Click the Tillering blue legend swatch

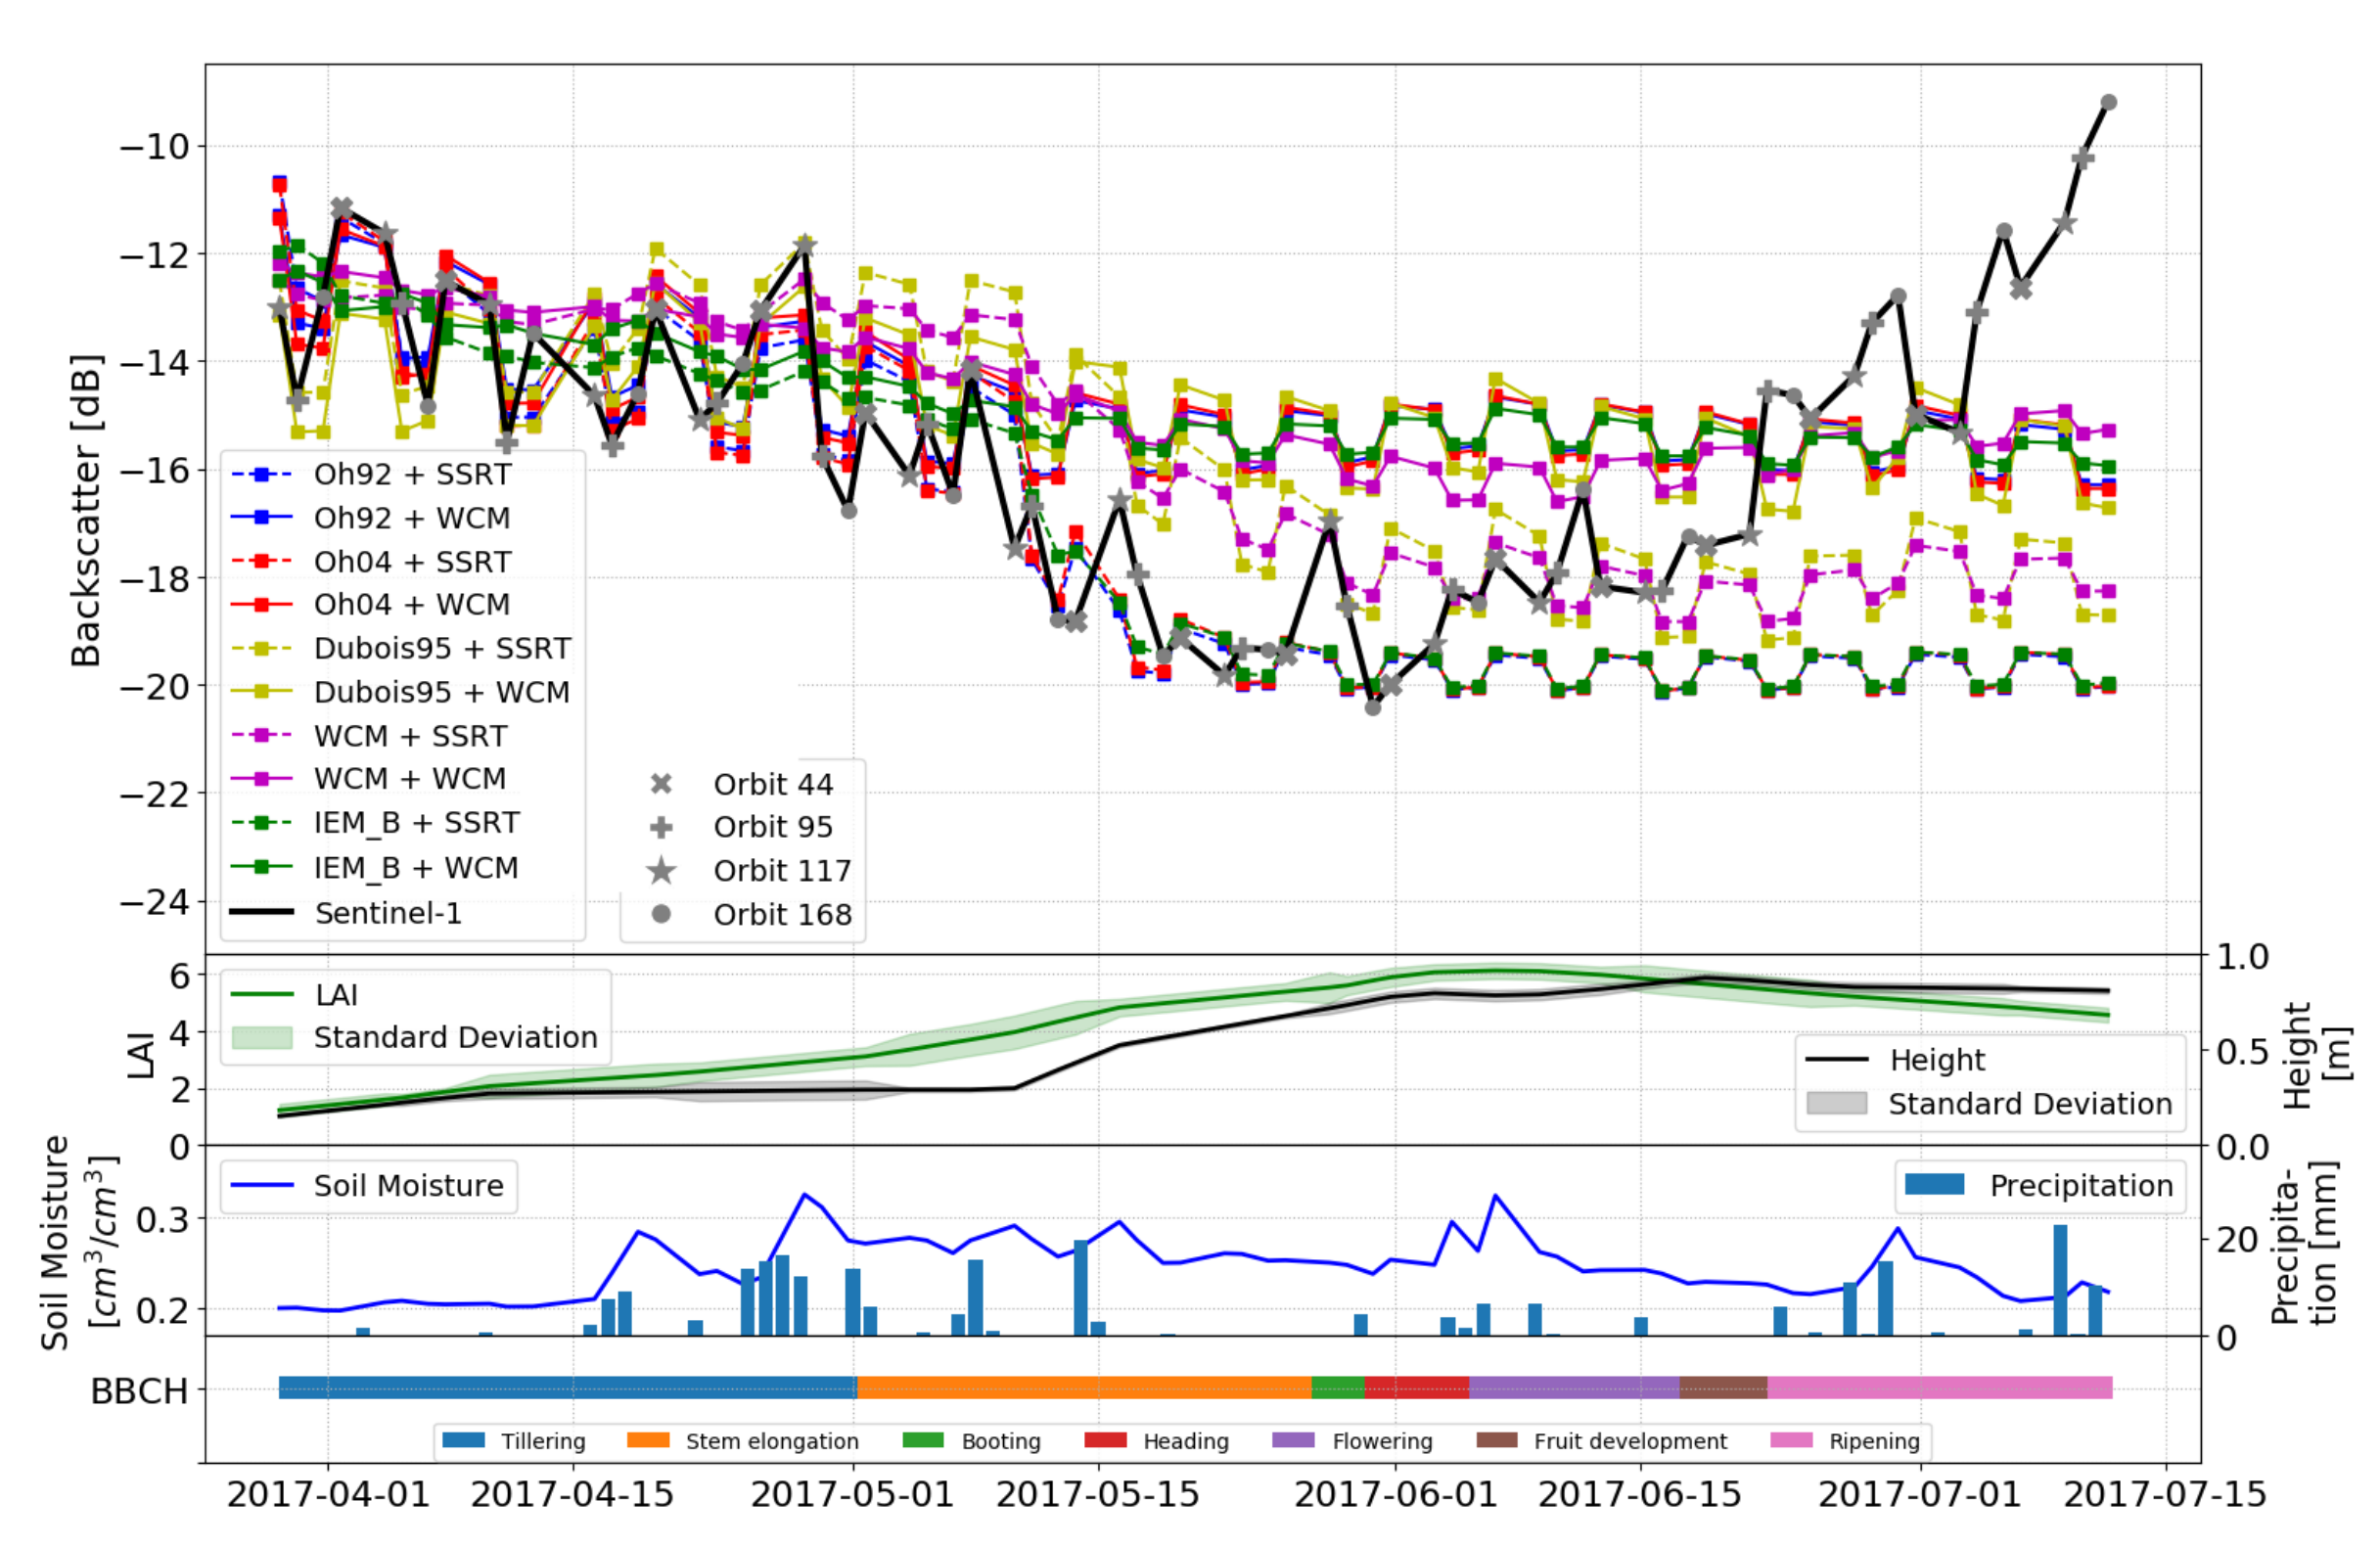tap(463, 1440)
